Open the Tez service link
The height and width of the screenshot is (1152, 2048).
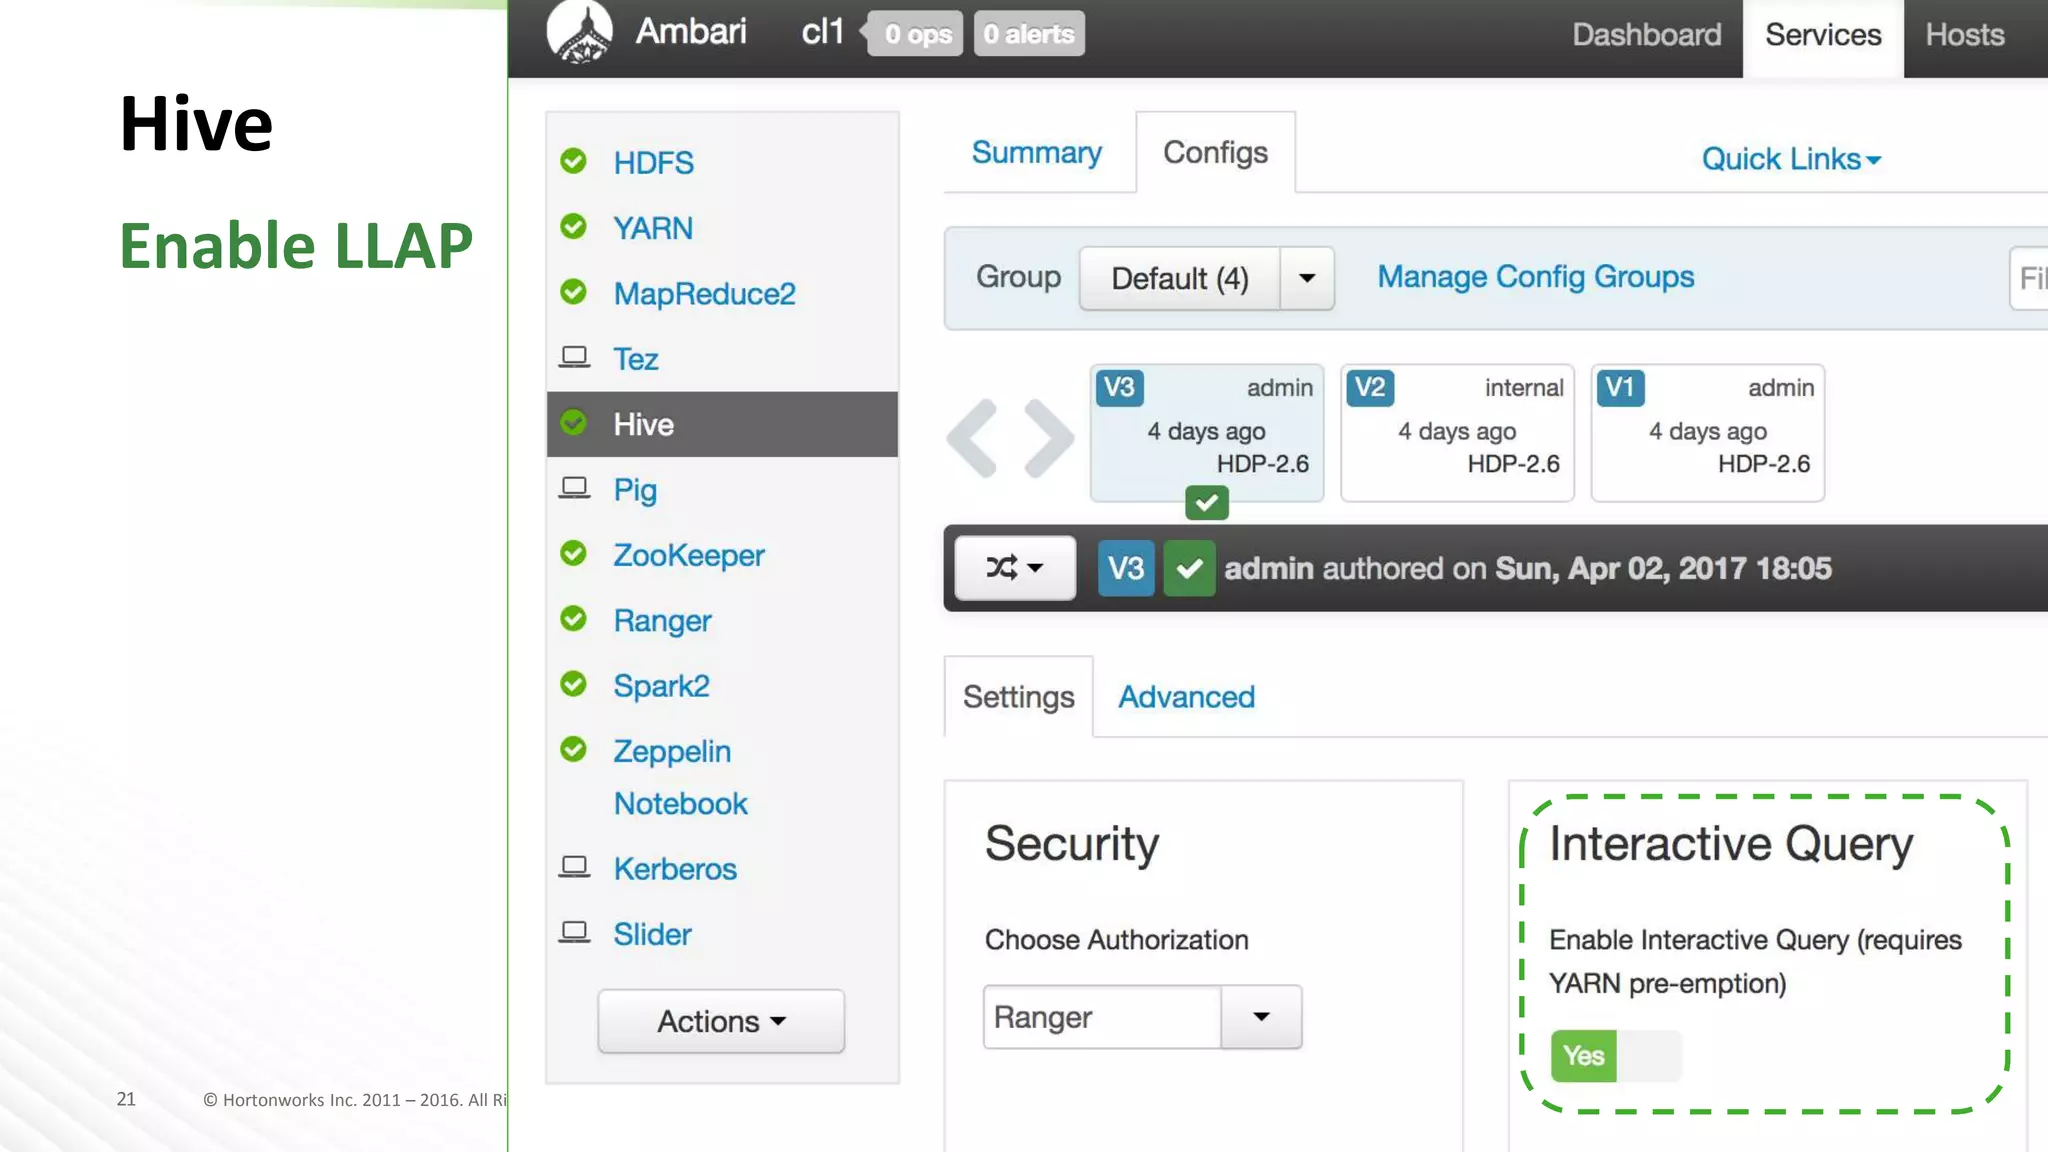[x=635, y=359]
